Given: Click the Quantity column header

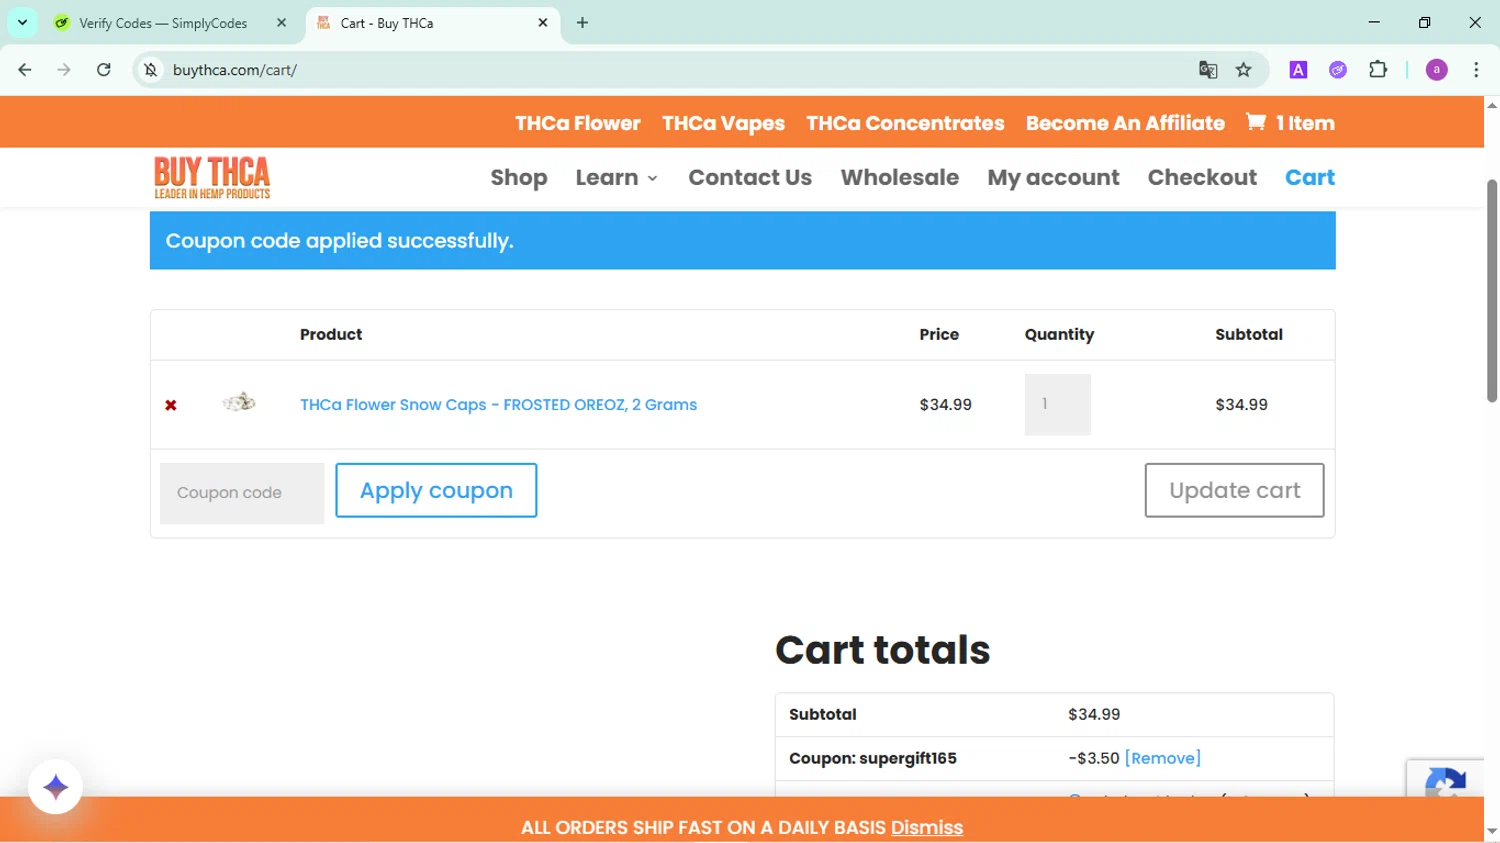Looking at the screenshot, I should click(x=1059, y=335).
